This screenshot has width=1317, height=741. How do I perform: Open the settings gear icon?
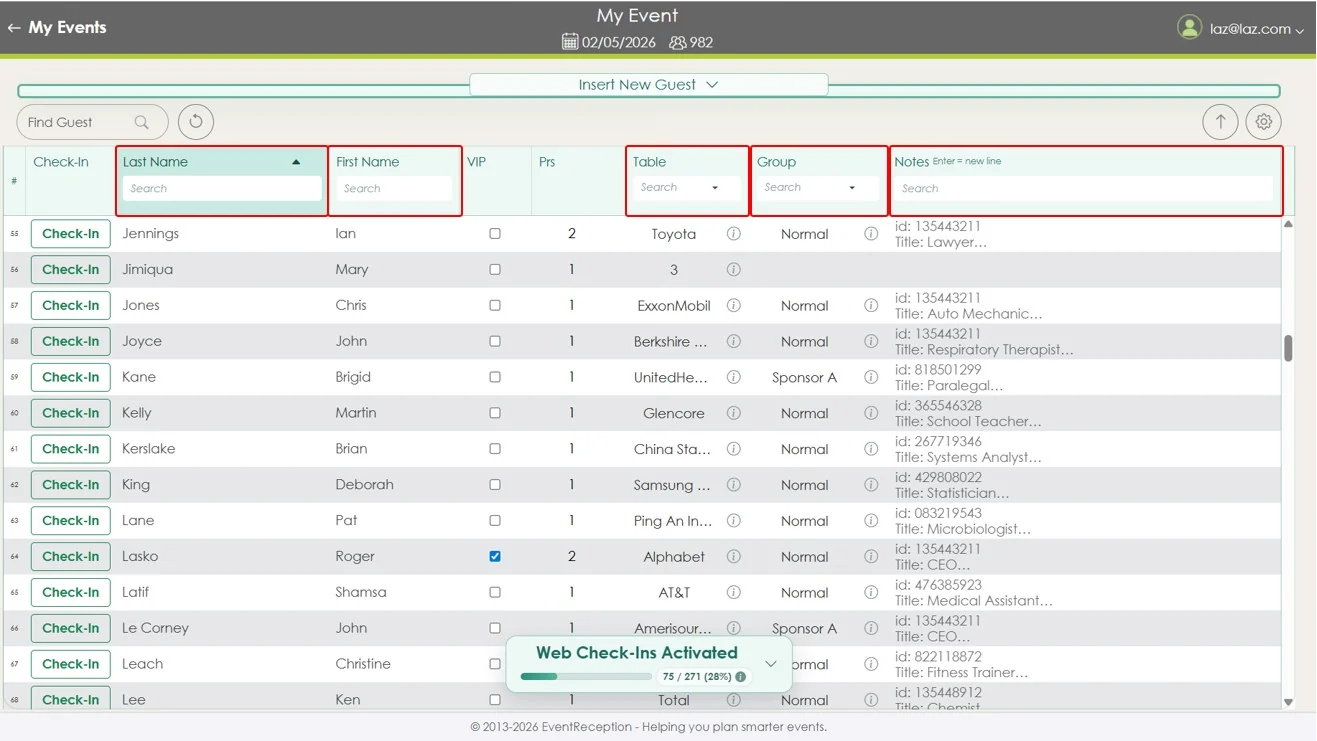coord(1264,122)
